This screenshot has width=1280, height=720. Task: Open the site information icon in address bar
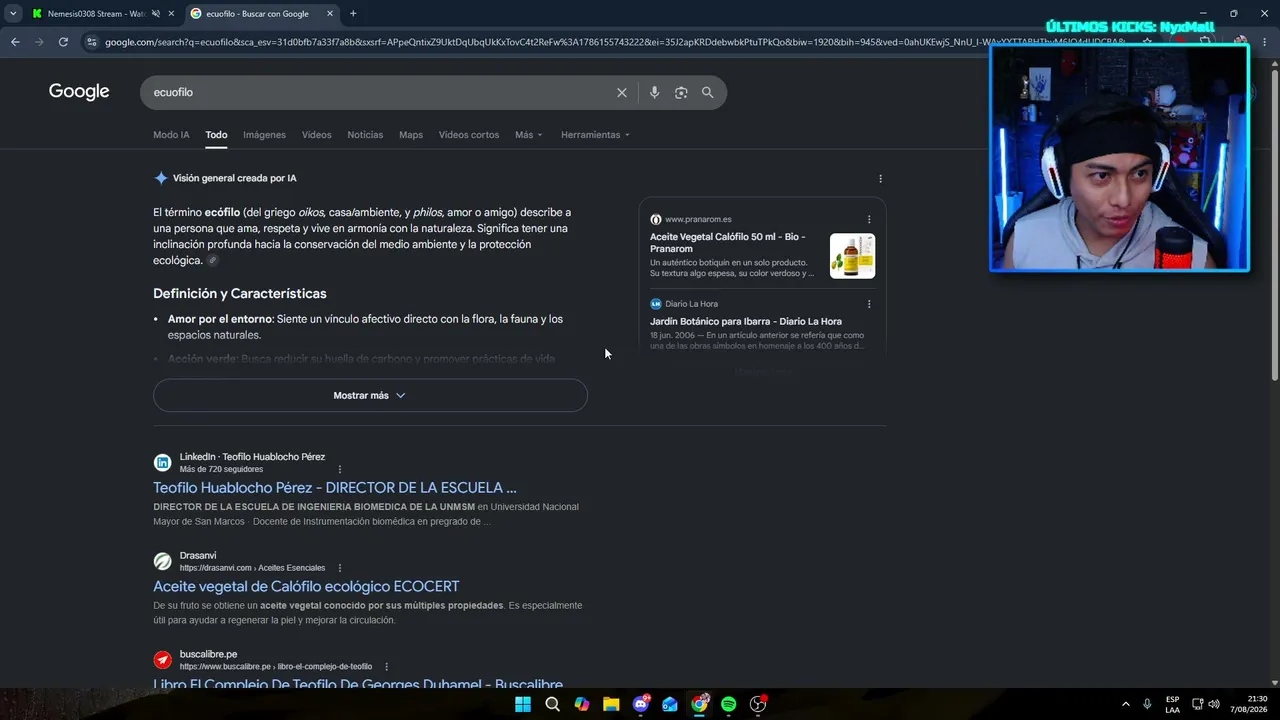point(92,42)
